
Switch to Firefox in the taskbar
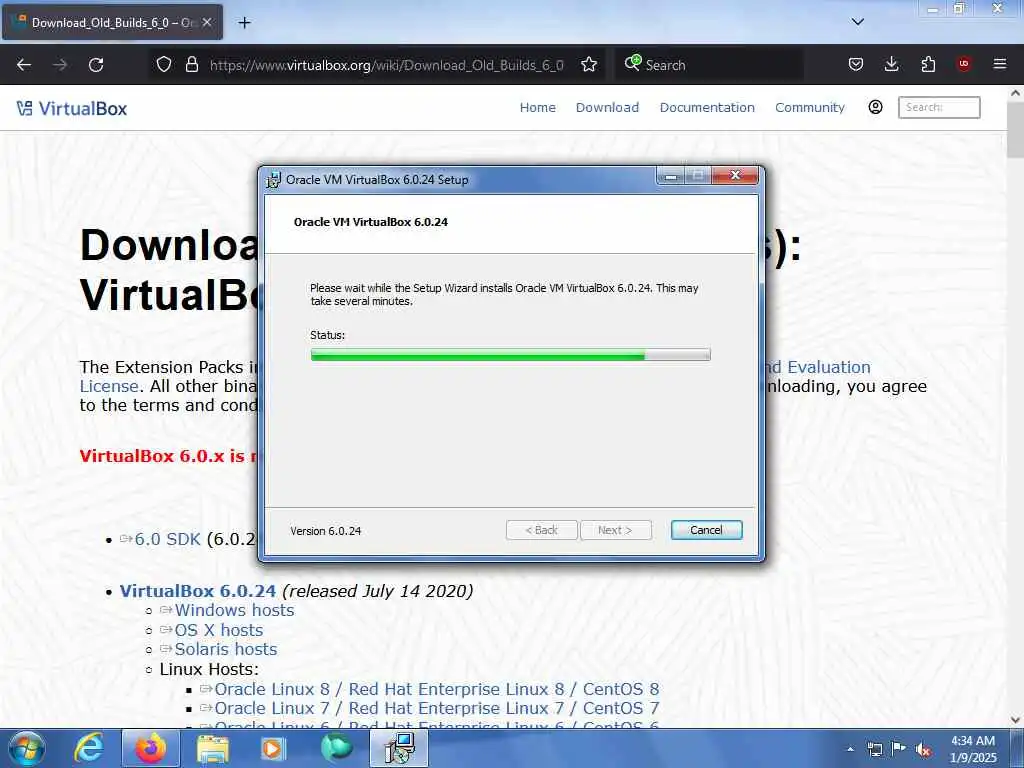pos(150,748)
